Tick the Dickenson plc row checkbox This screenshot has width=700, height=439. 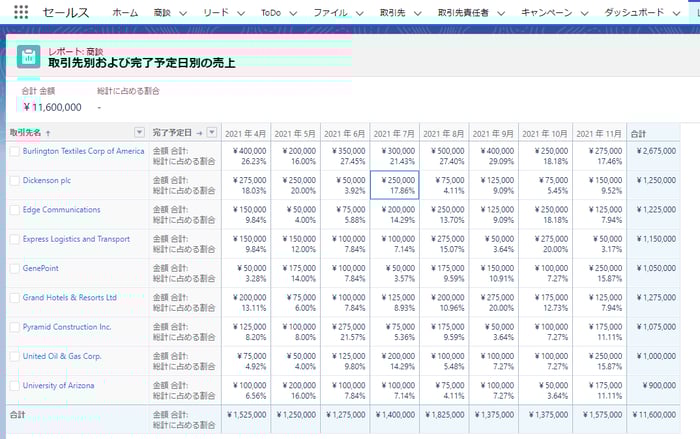point(15,181)
